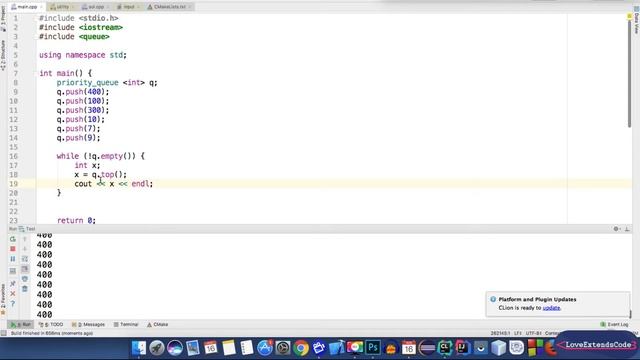Open the CMake tool window tab
640x360 pixels.
[x=158, y=324]
